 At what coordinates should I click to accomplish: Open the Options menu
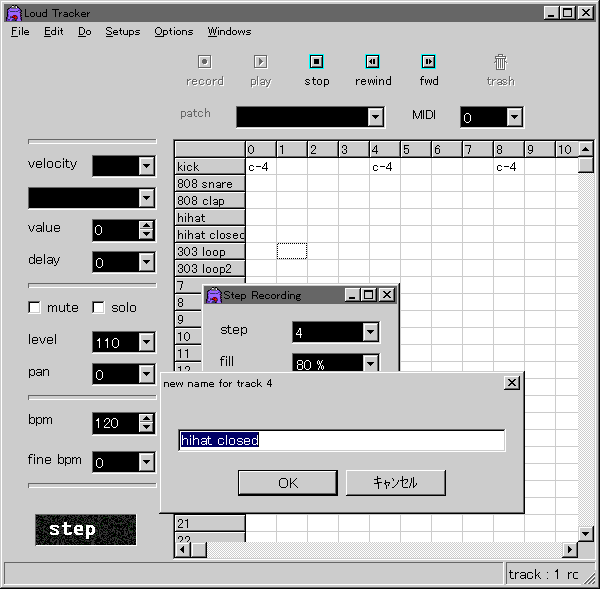(x=174, y=31)
